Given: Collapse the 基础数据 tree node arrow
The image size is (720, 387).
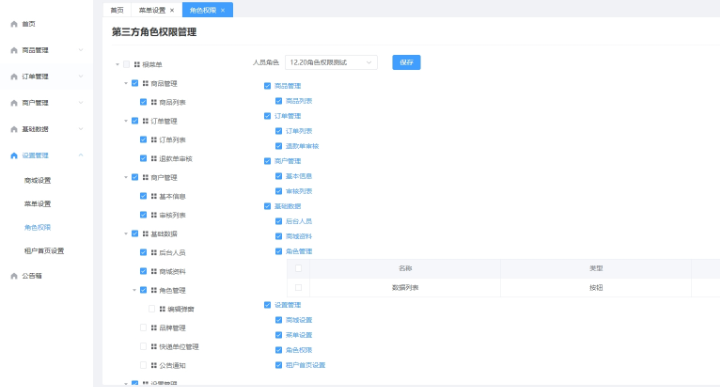Looking at the screenshot, I should pos(126,234).
